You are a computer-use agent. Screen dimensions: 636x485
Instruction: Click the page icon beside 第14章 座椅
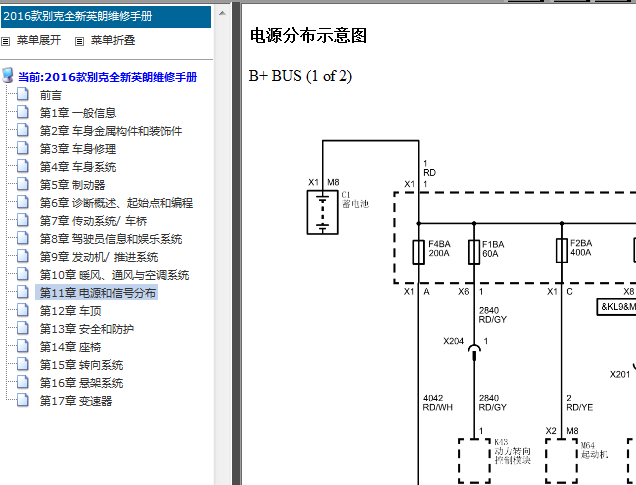point(23,346)
